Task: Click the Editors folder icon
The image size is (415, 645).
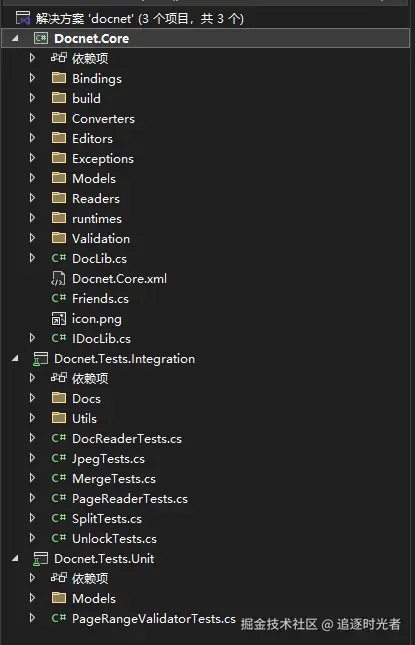Action: point(59,138)
